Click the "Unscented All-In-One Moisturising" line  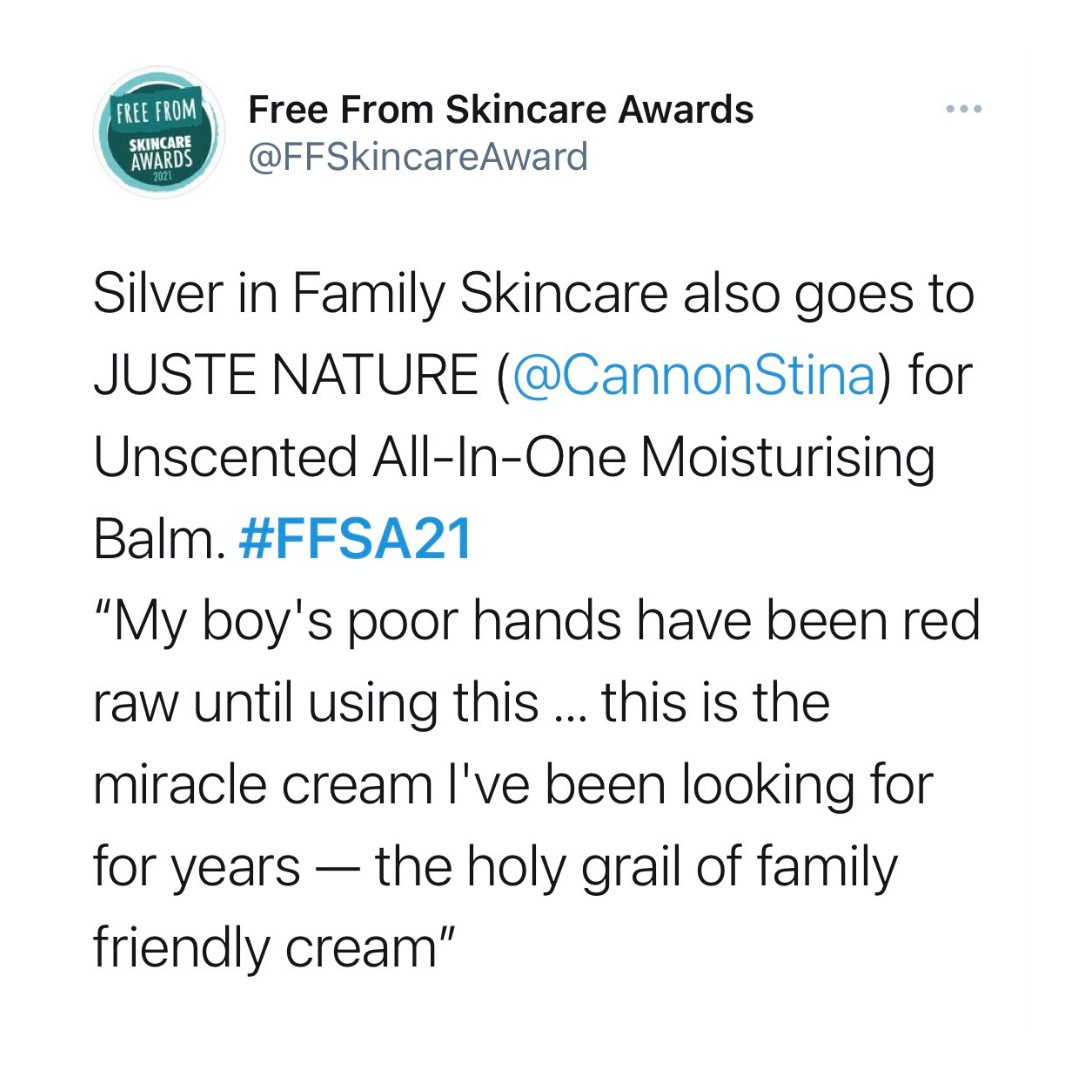(514, 460)
